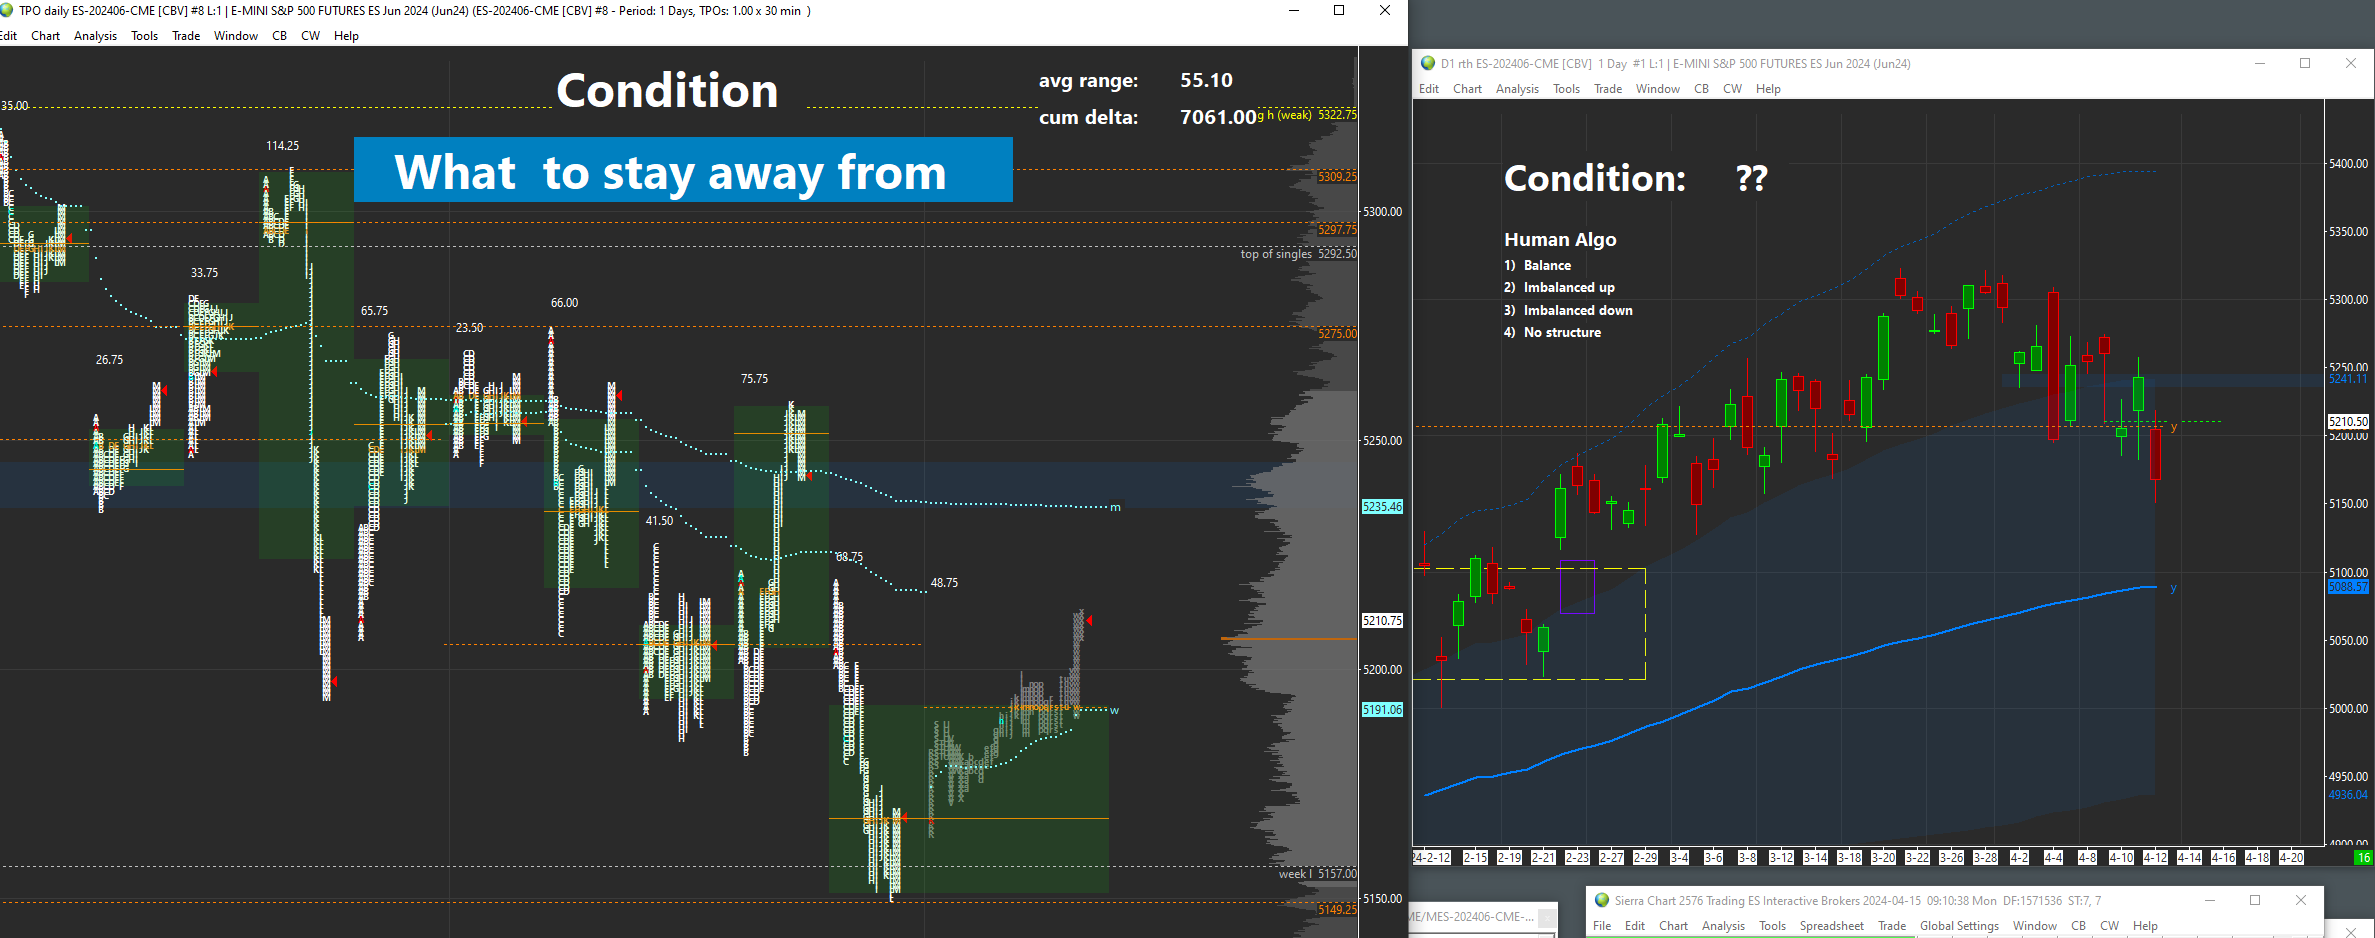This screenshot has width=2375, height=938.
Task: Open Trade menu in the D1 rth window
Action: point(1608,89)
